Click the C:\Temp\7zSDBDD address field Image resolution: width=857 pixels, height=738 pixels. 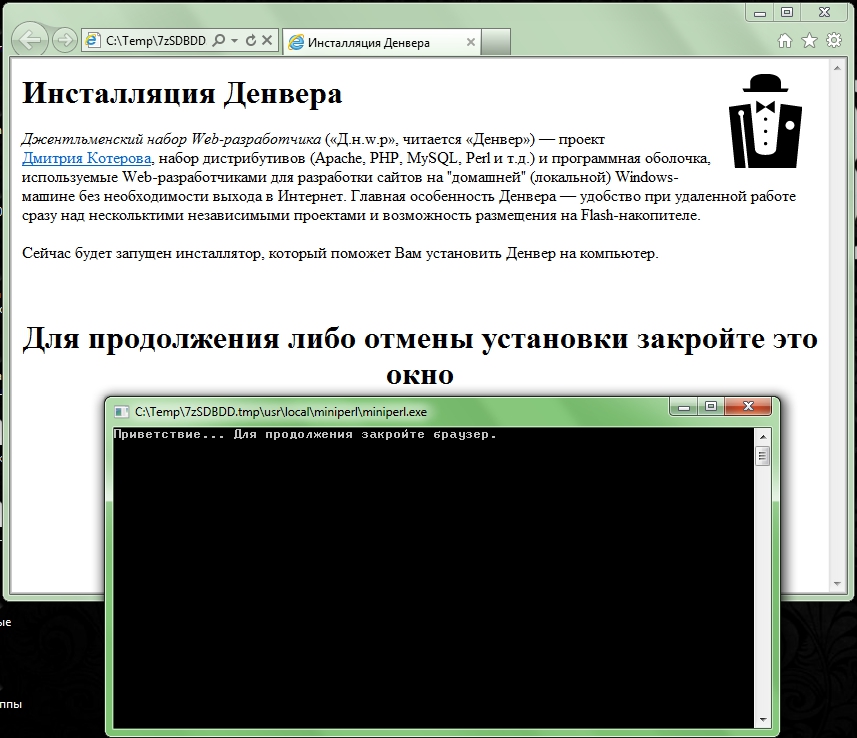pos(156,40)
